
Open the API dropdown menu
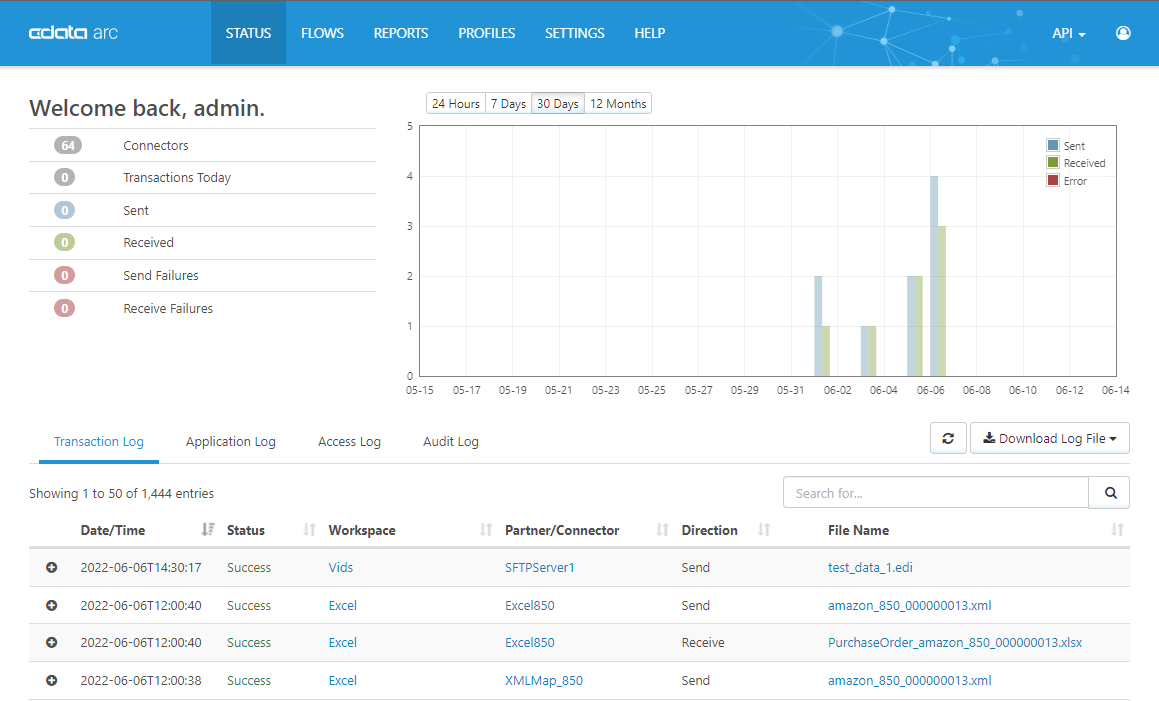click(x=1069, y=33)
